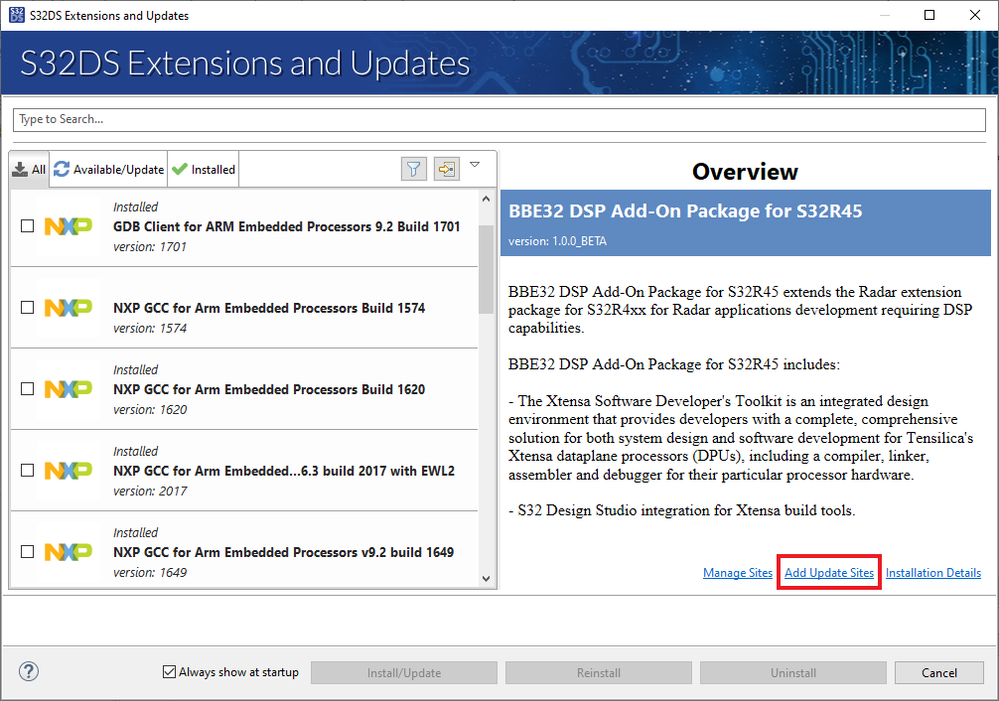The image size is (999, 701).
Task: Check the build 2017 with EWL2 checkbox
Action: tap(27, 470)
